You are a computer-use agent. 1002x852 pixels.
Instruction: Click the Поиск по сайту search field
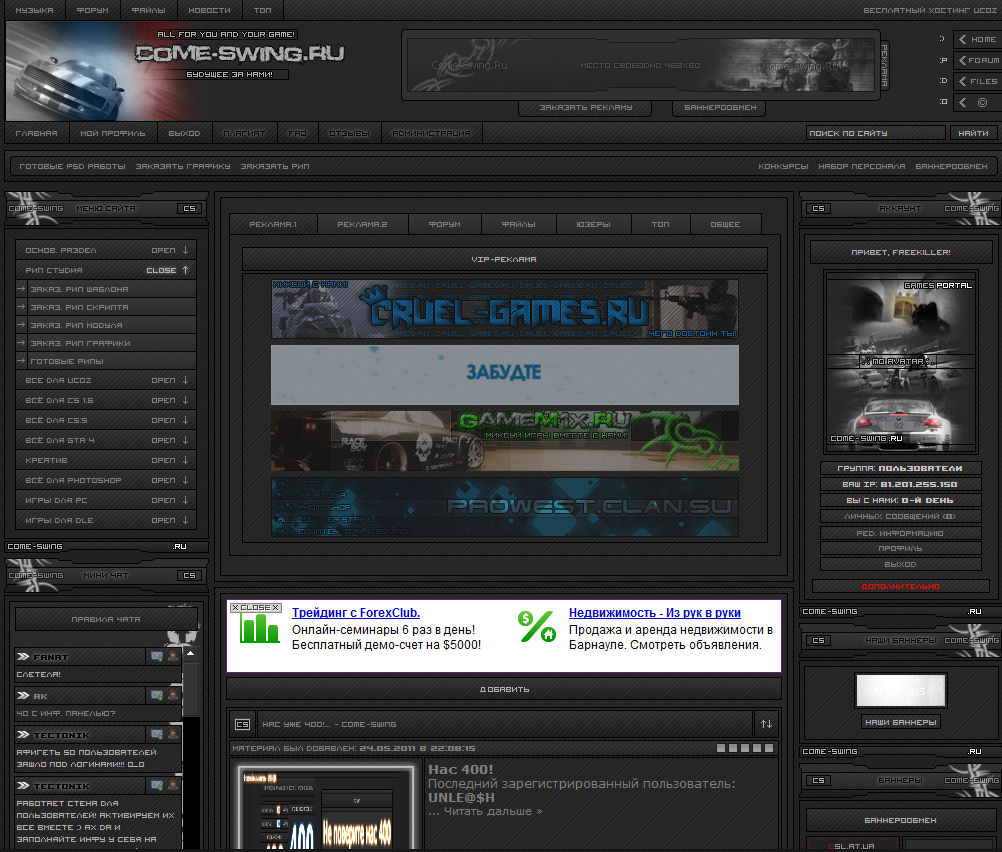[x=875, y=133]
